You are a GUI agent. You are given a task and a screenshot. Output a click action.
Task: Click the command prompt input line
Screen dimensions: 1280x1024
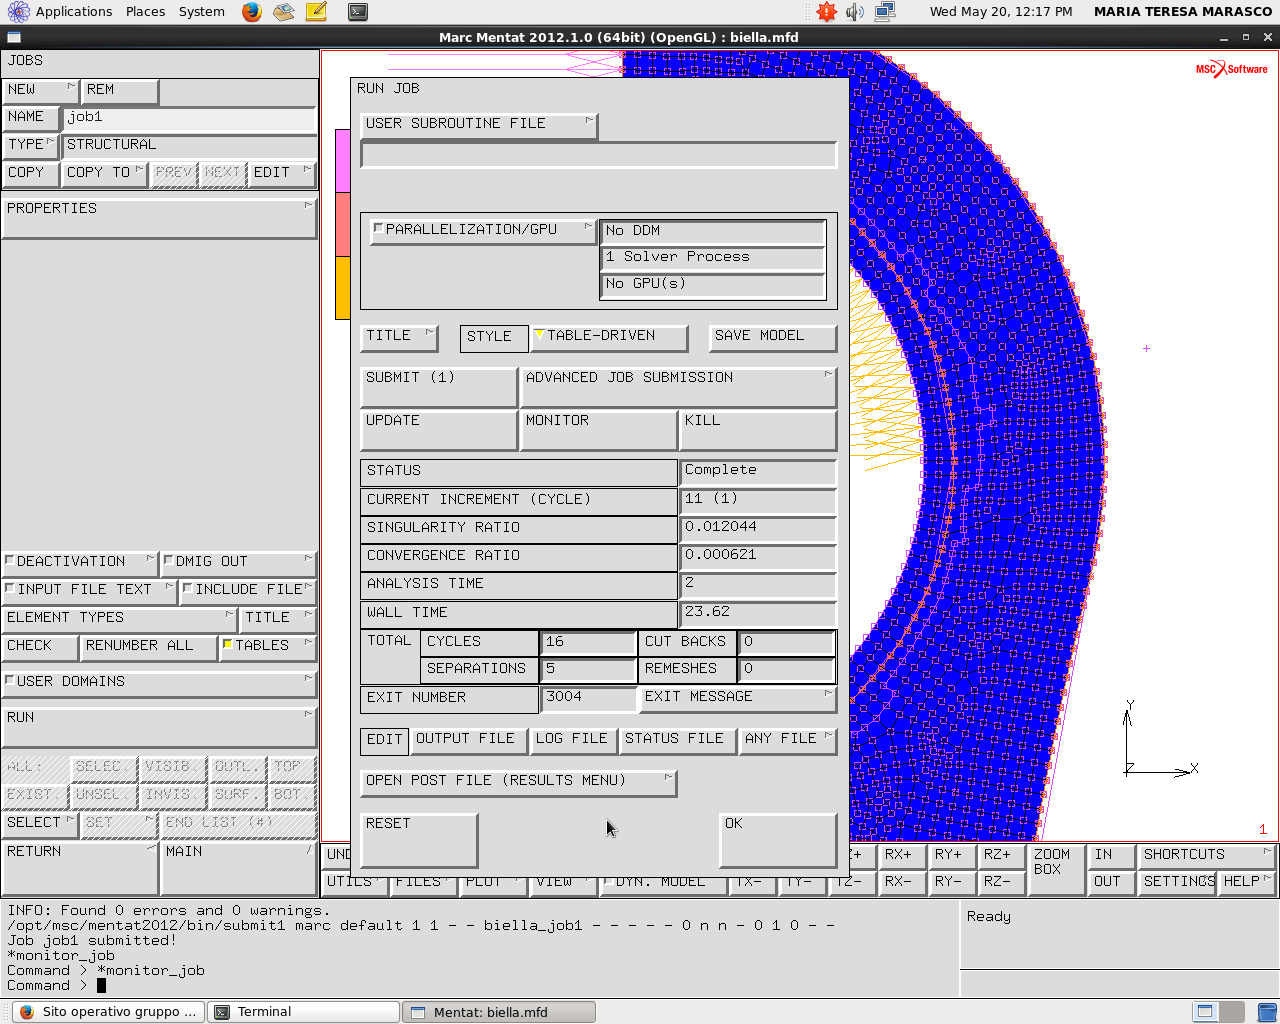click(480, 985)
